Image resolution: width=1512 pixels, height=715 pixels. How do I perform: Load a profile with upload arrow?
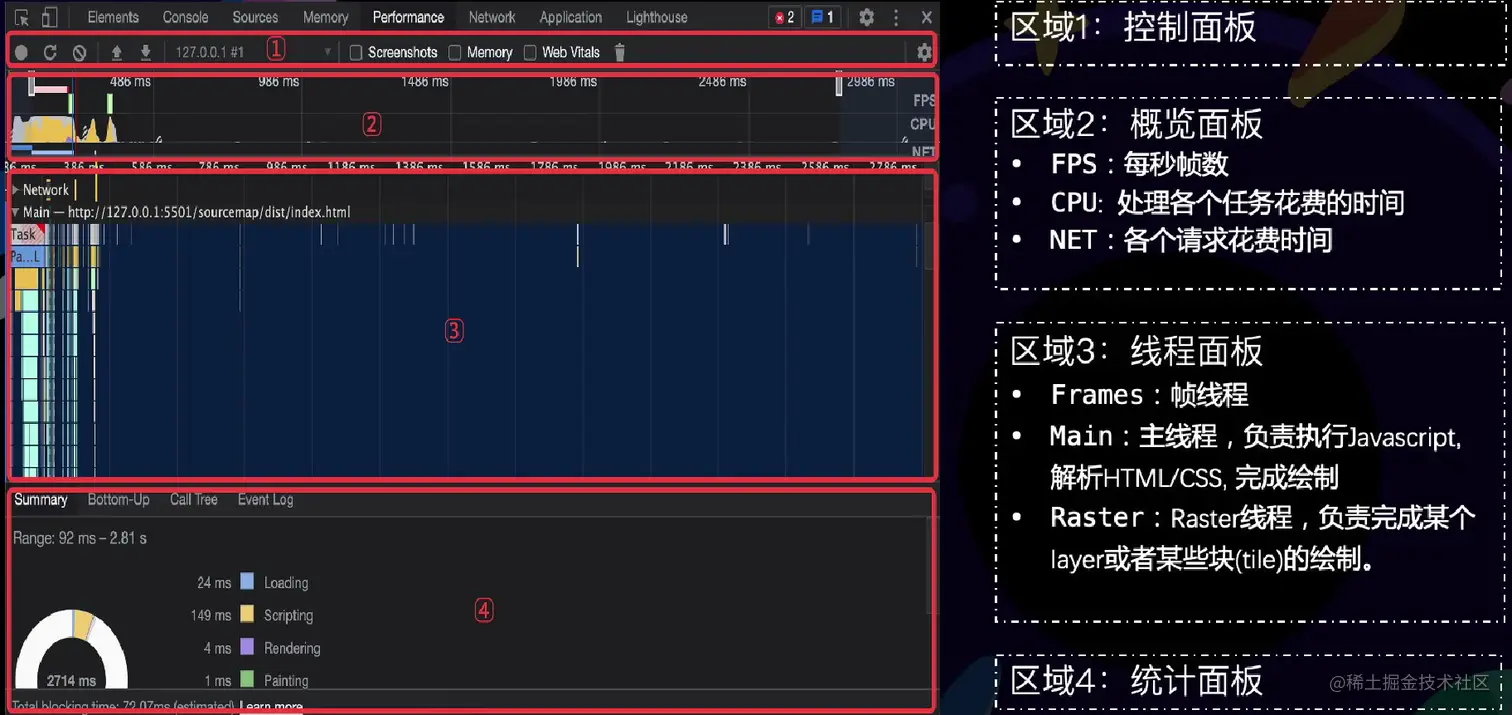pos(117,52)
